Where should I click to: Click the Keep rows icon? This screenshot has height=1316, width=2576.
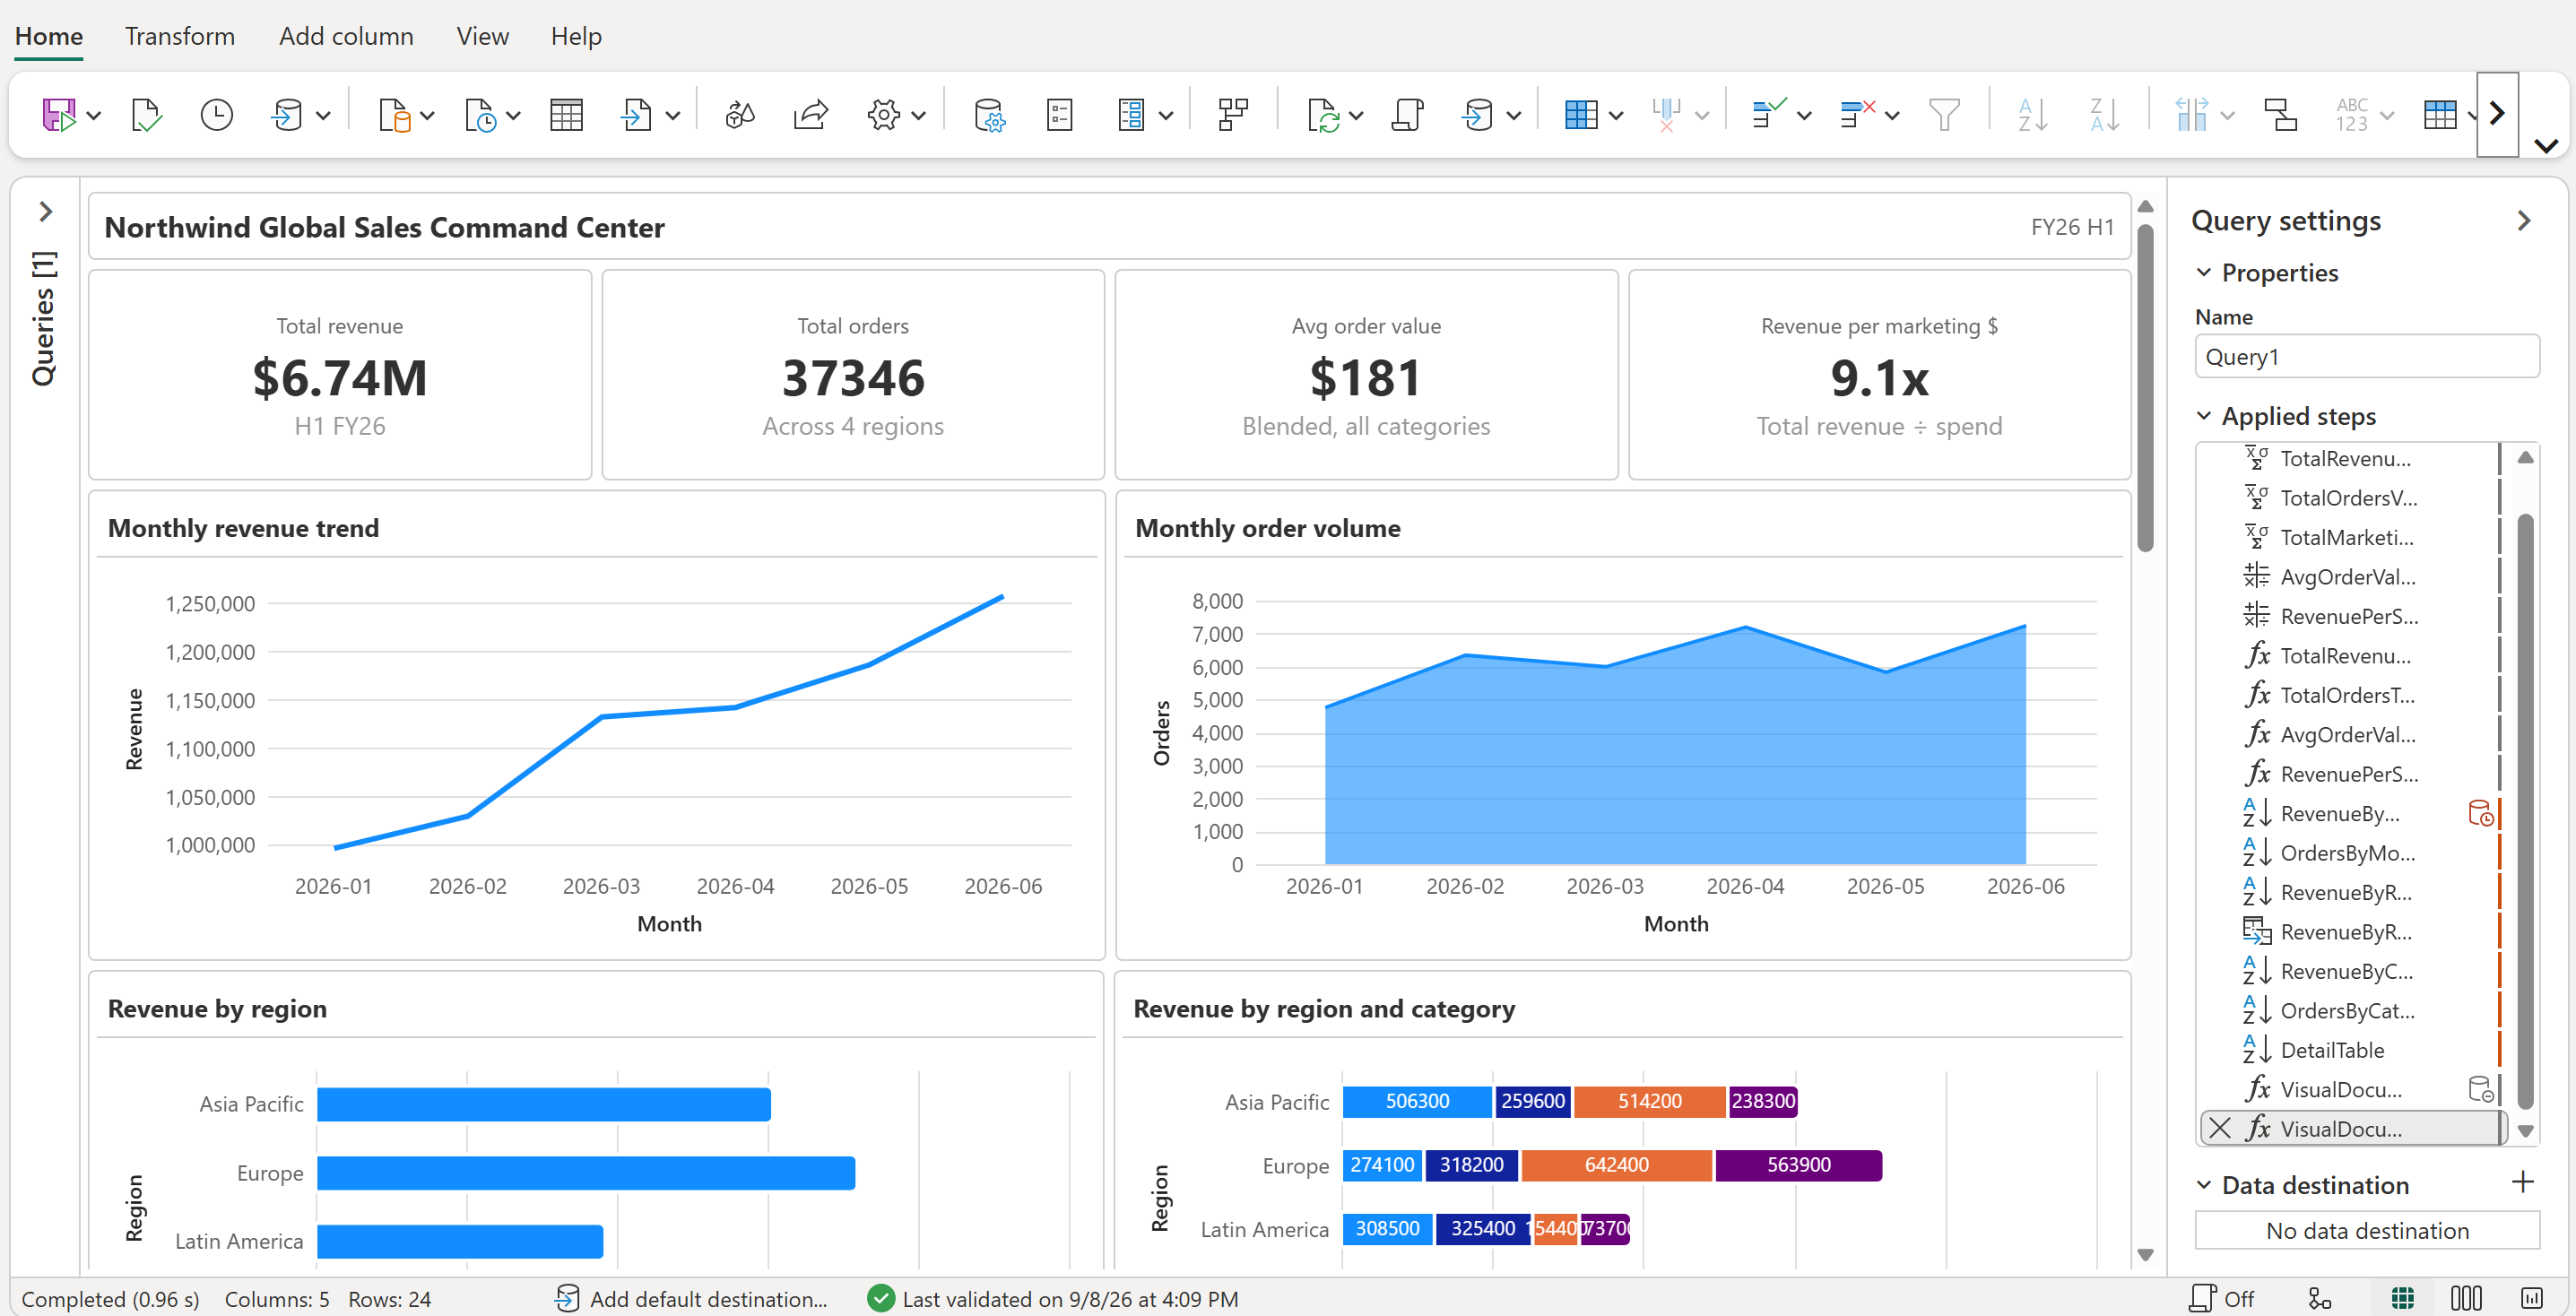(x=1768, y=114)
